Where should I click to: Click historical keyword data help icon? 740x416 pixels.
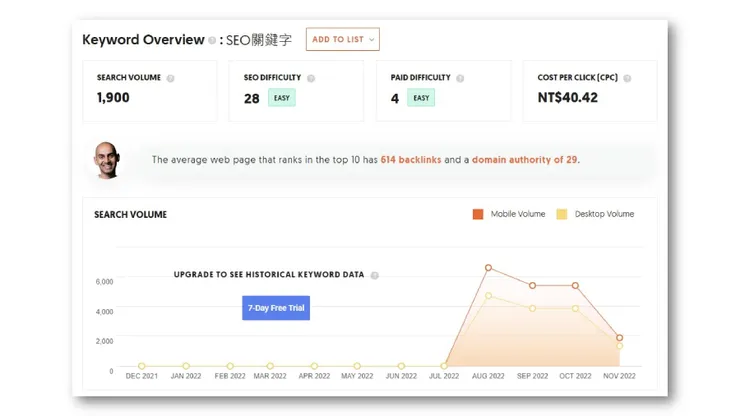[375, 275]
